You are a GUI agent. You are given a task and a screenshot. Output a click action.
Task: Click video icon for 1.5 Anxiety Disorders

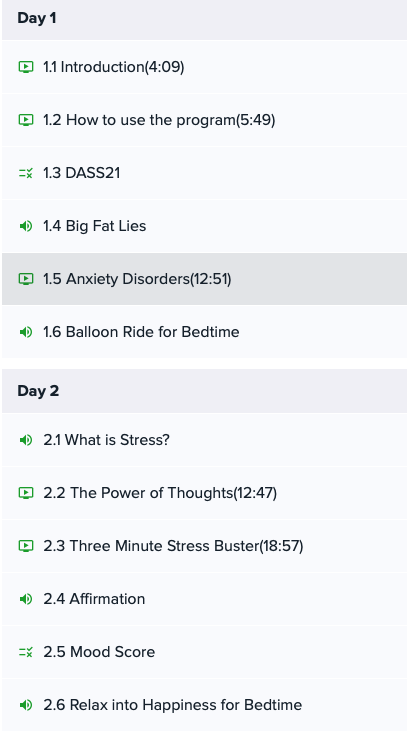(26, 279)
